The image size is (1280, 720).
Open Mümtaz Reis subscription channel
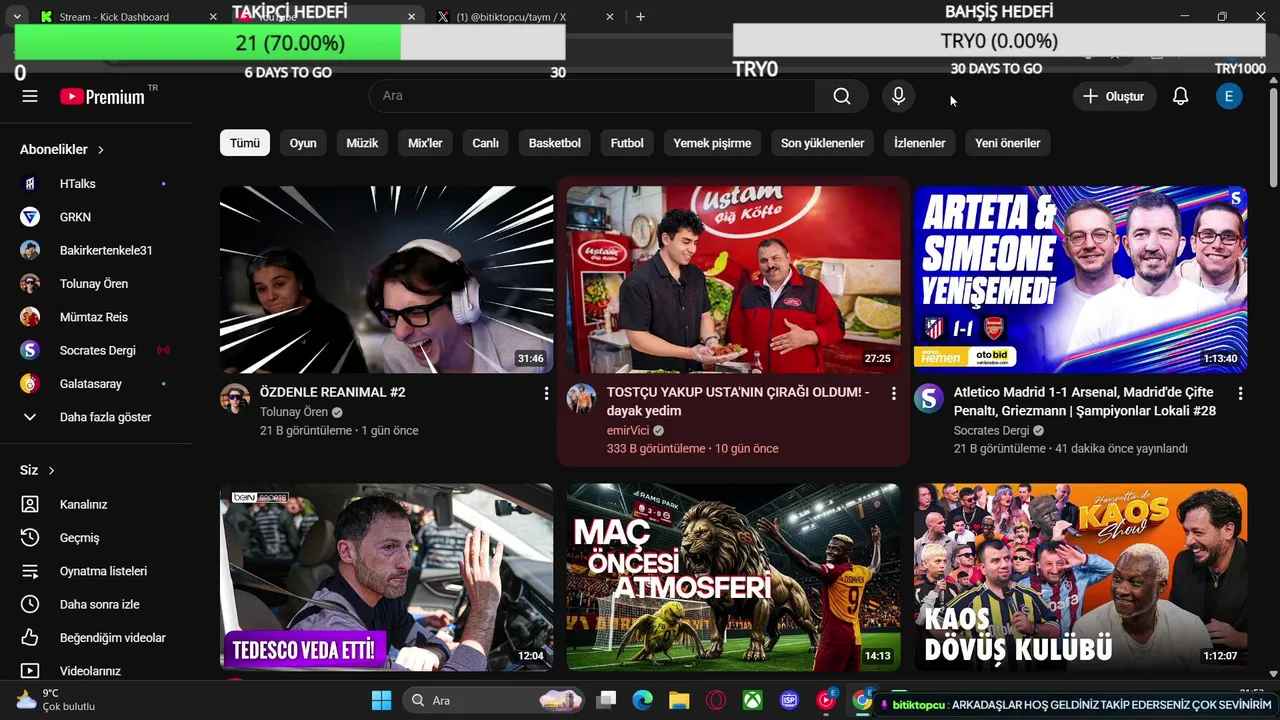pos(96,317)
